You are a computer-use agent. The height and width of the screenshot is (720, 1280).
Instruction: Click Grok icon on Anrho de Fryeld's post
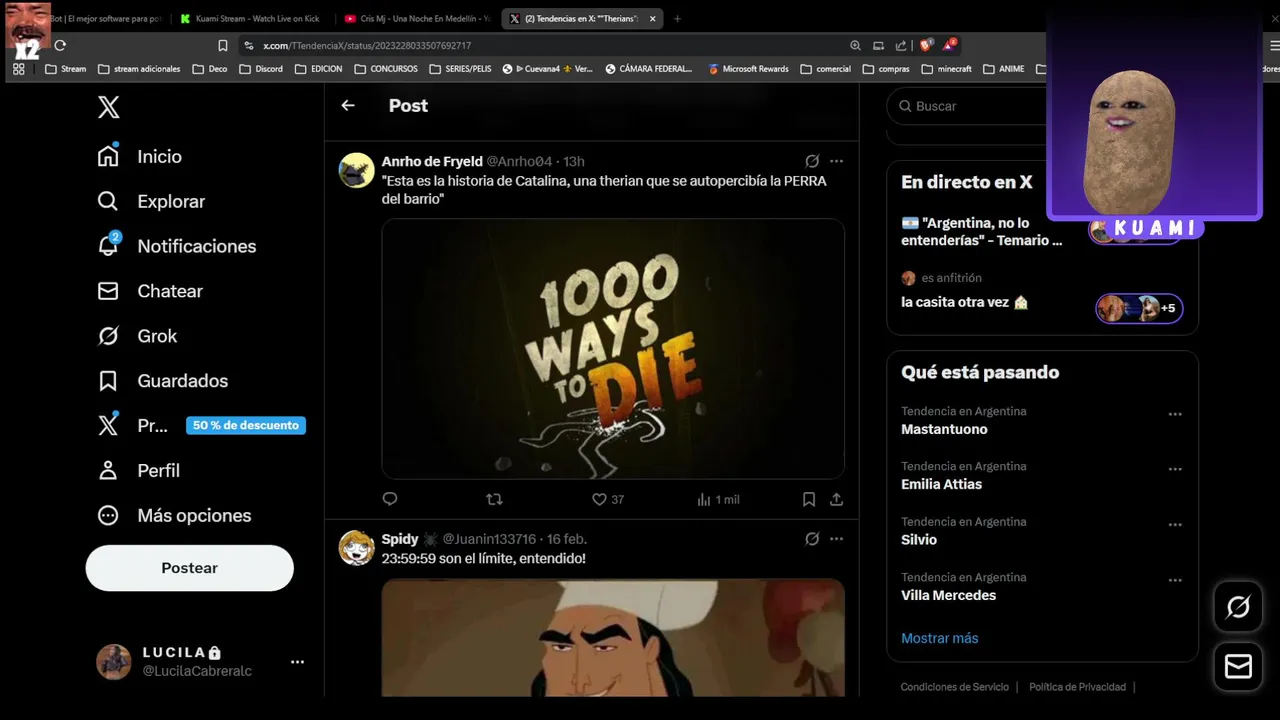coord(812,161)
